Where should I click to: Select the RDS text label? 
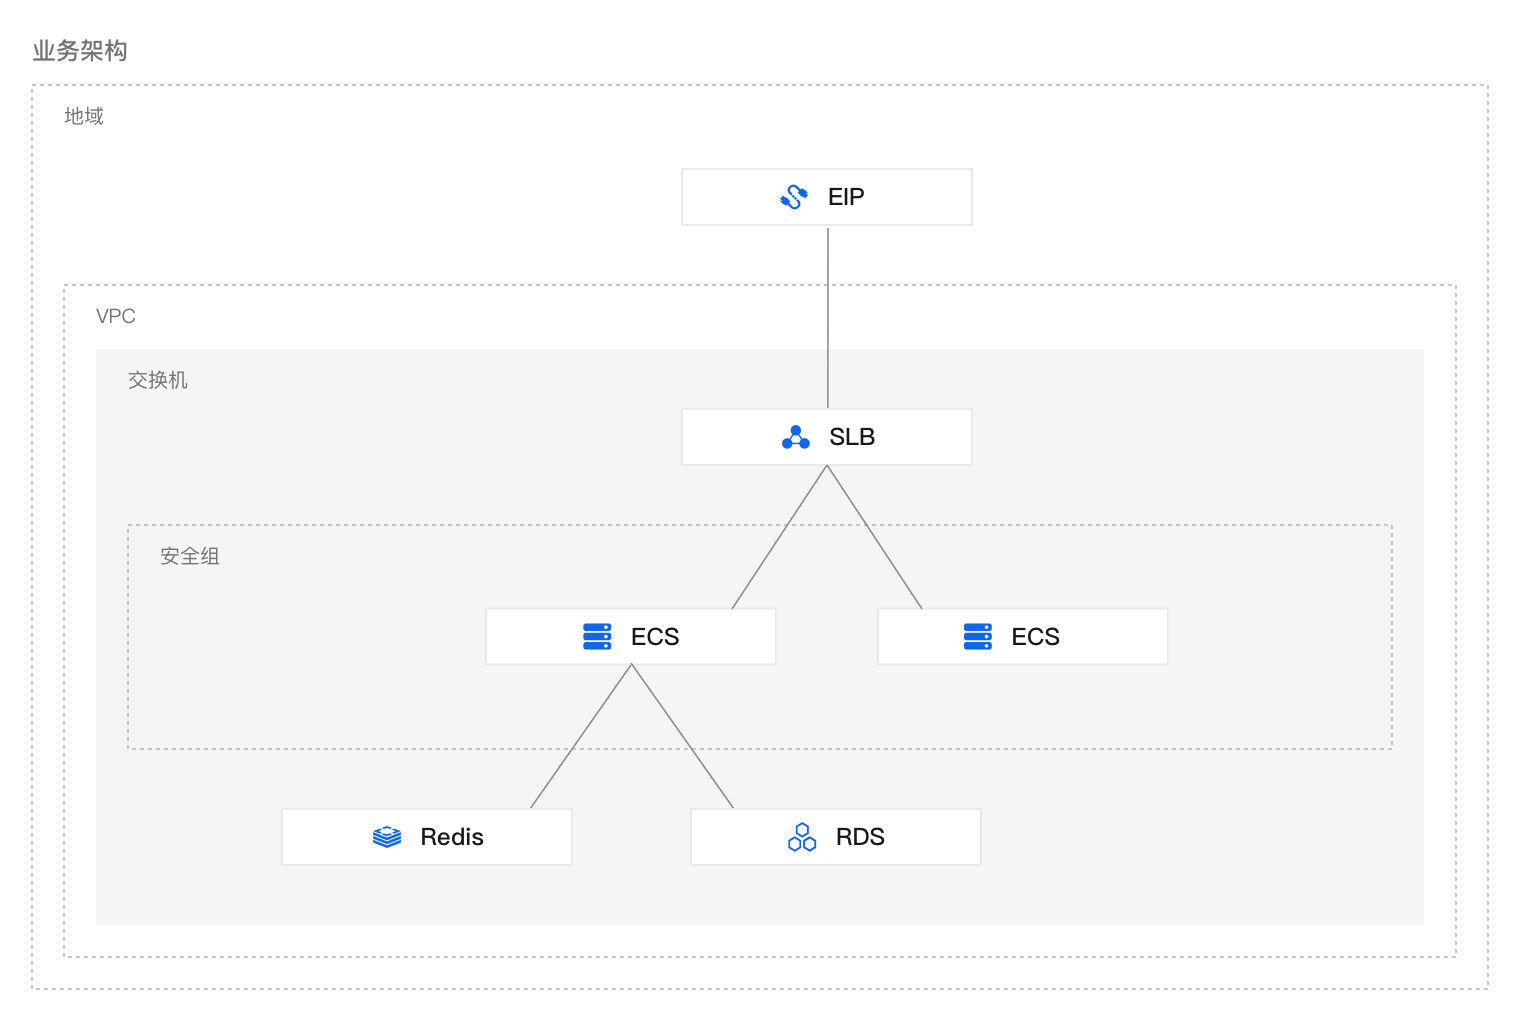860,837
